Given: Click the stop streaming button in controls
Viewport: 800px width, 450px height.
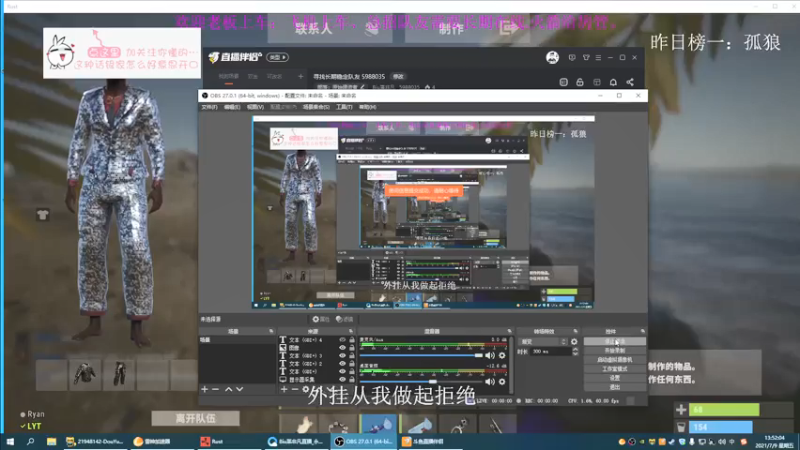Looking at the screenshot, I should (615, 341).
